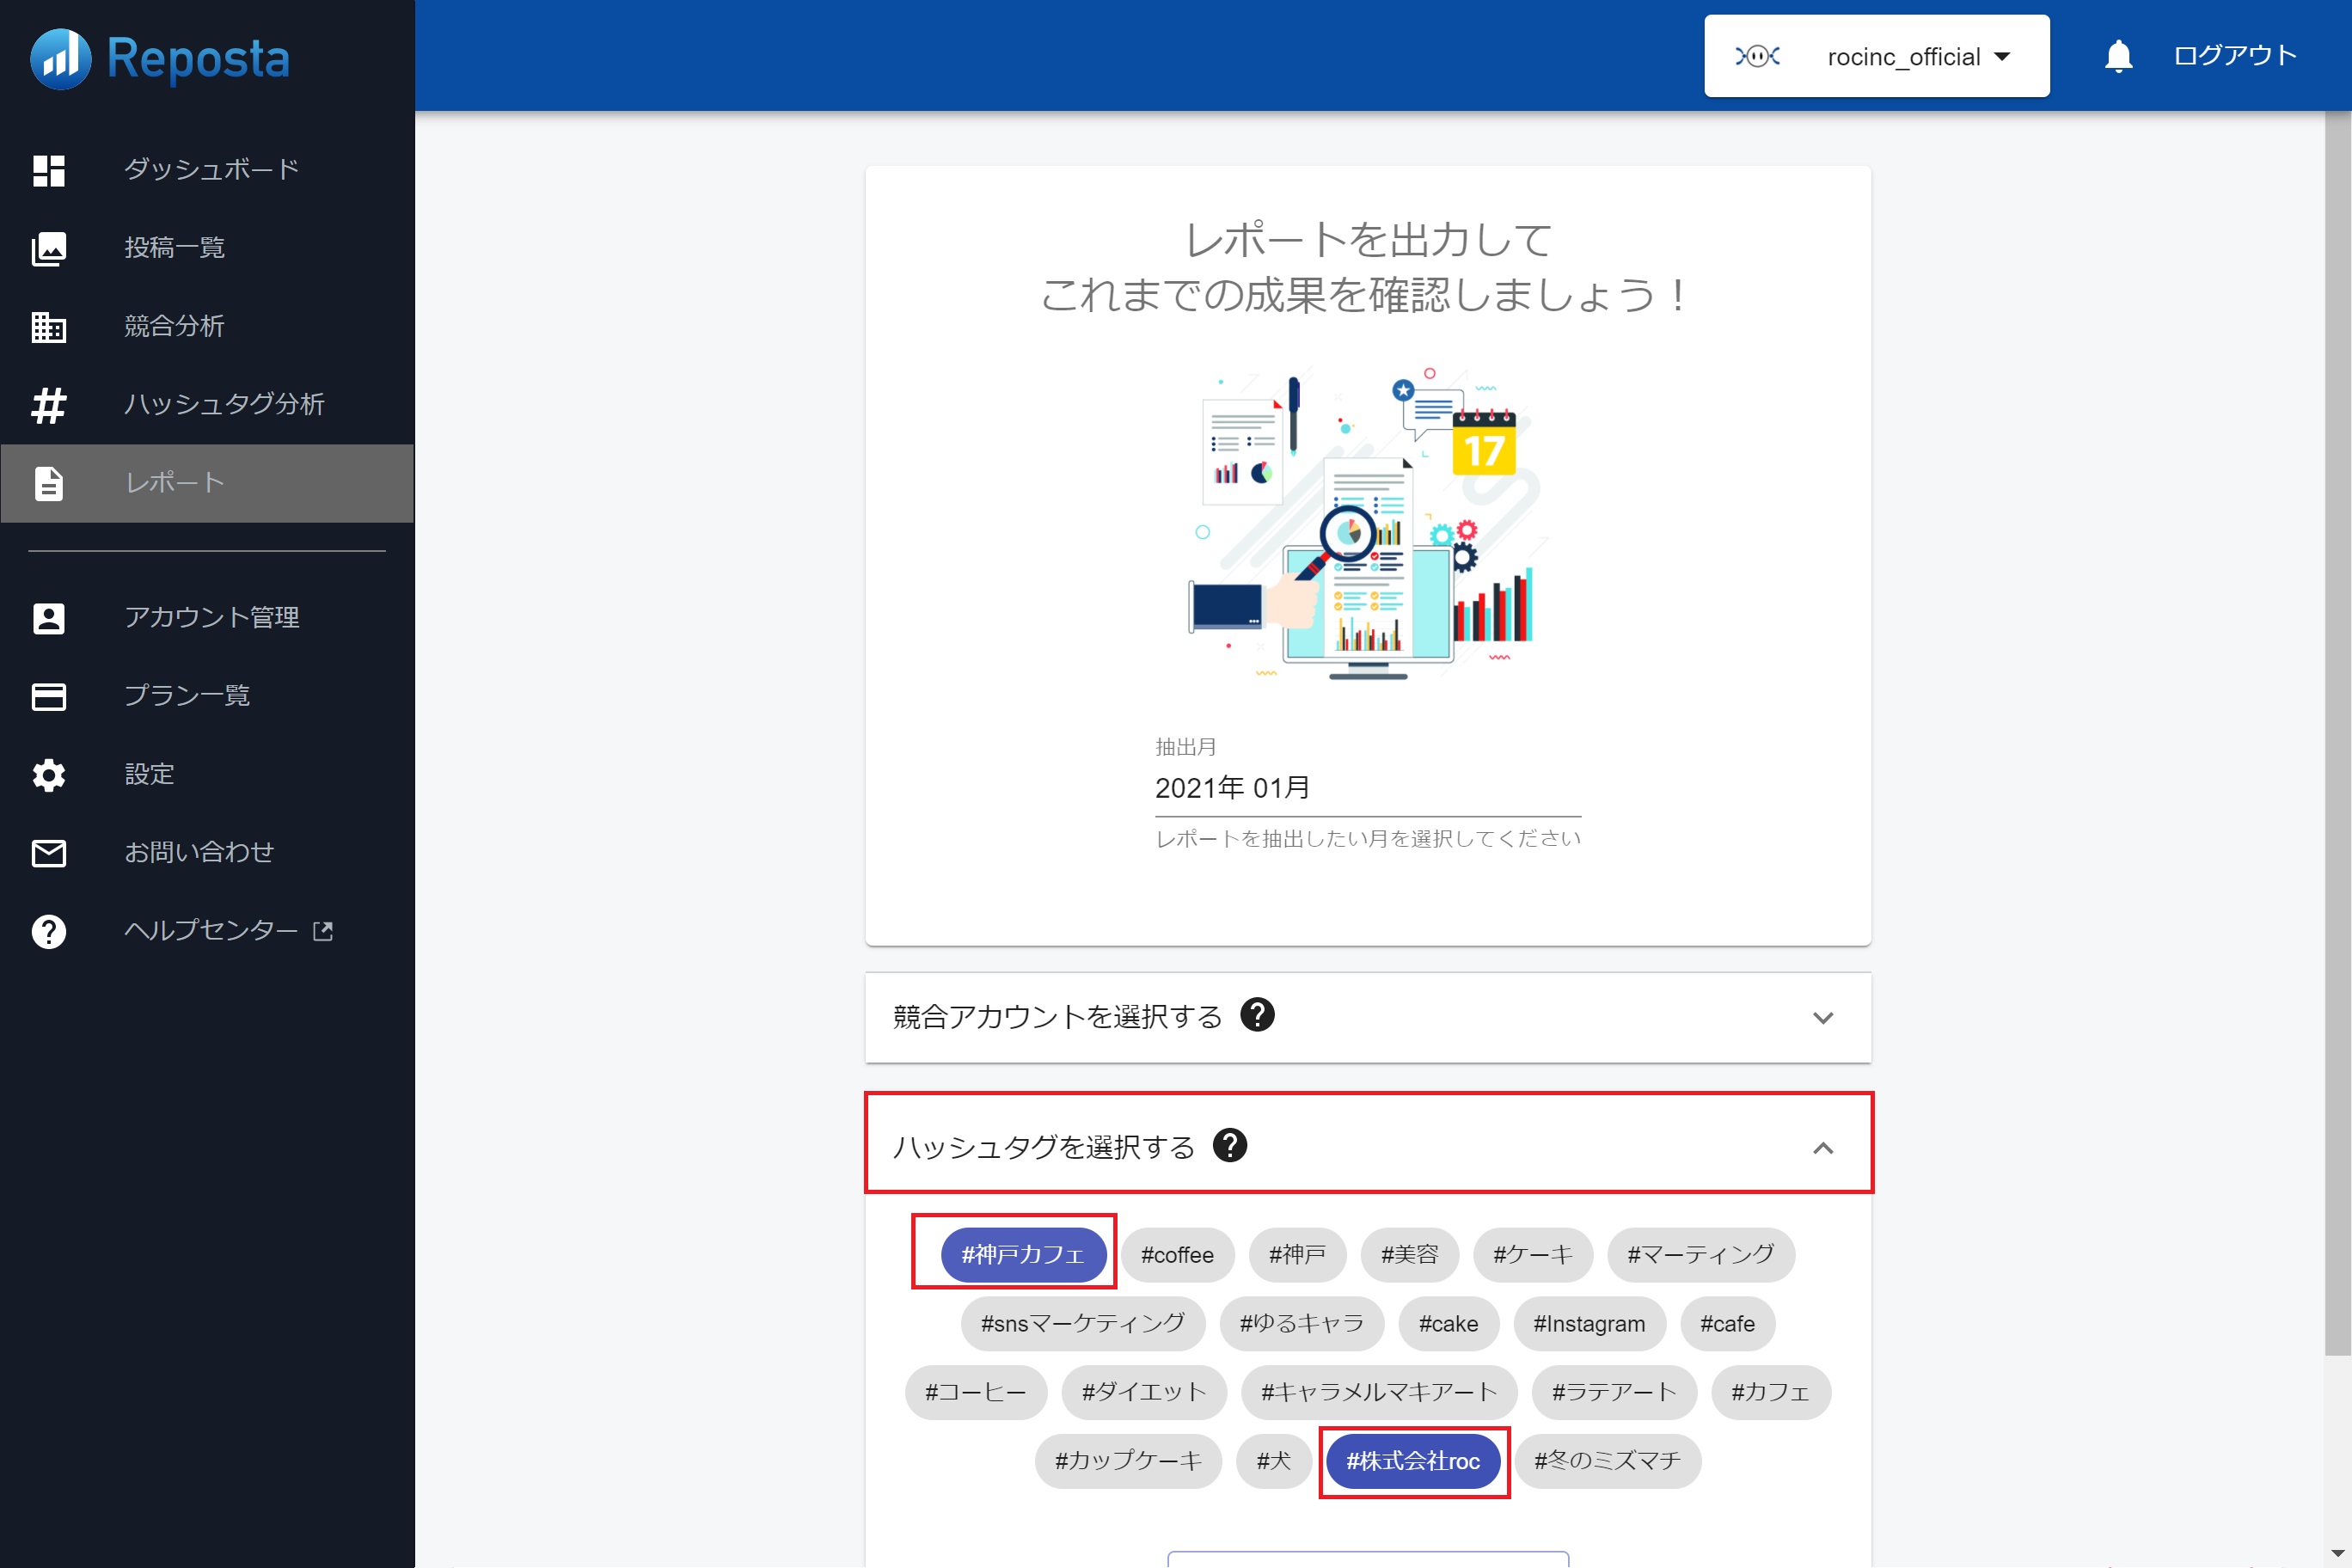Select the #コーヒー hashtag chip
Image resolution: width=2352 pixels, height=1568 pixels.
tap(976, 1392)
